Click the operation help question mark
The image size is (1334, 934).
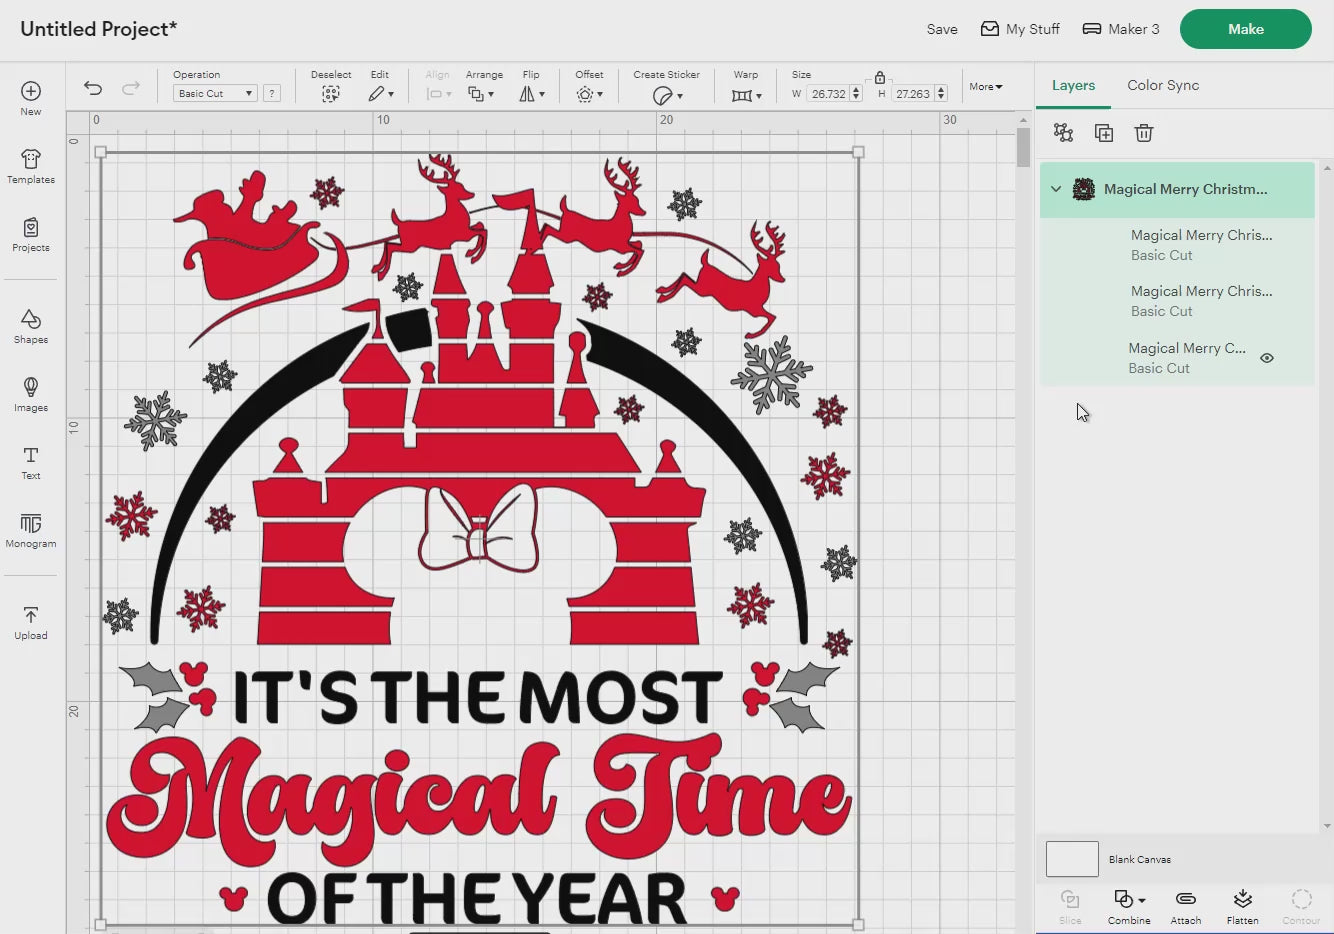272,93
